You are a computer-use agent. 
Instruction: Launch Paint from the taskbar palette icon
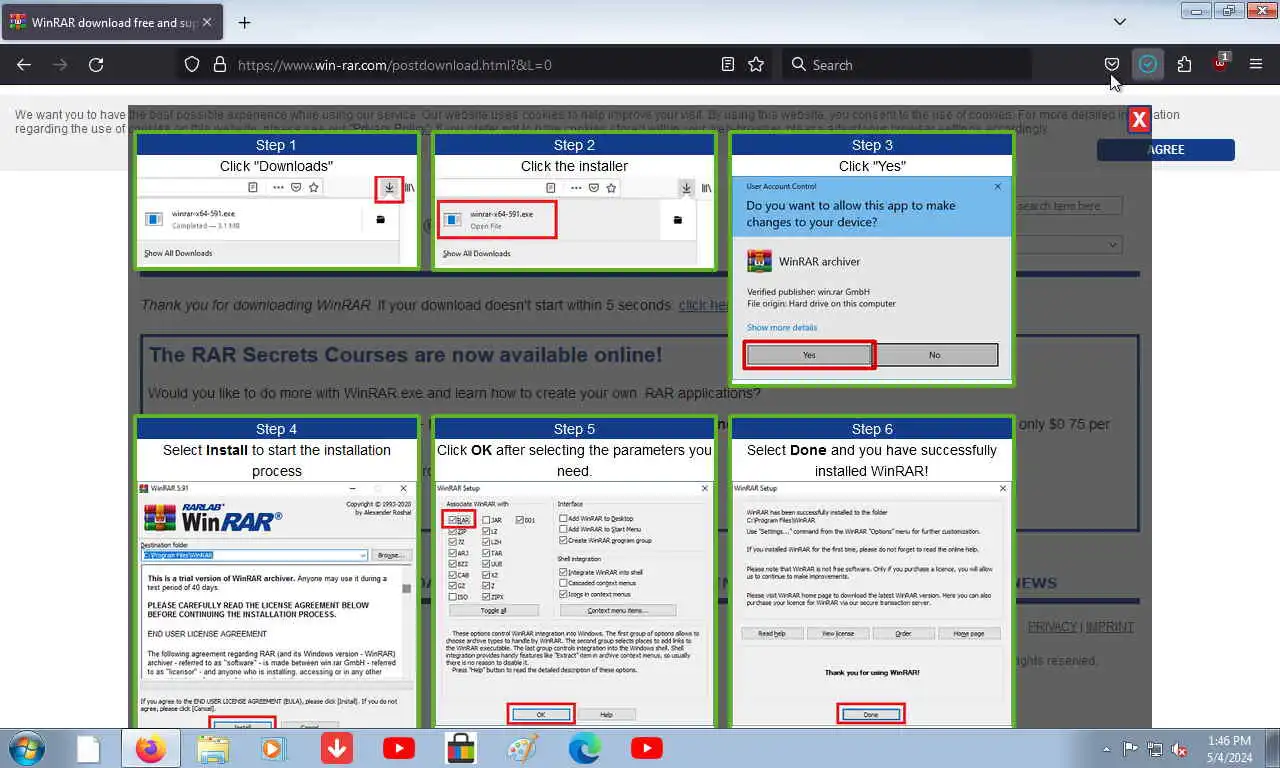point(523,748)
